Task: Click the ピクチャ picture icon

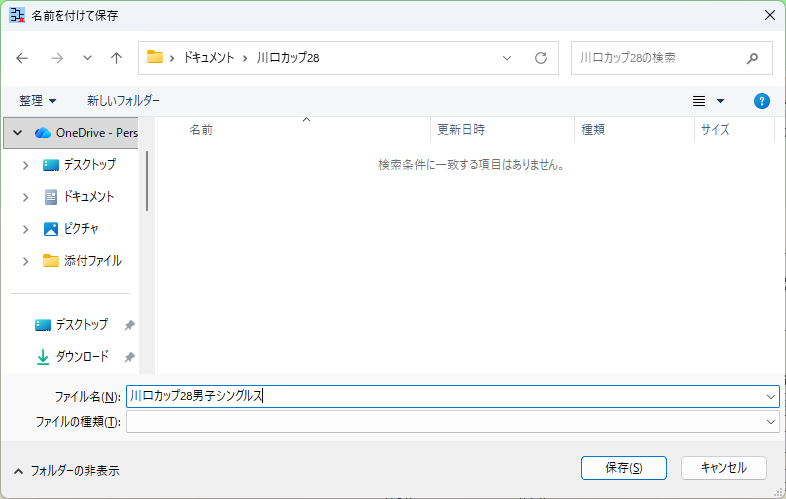Action: (x=51, y=229)
